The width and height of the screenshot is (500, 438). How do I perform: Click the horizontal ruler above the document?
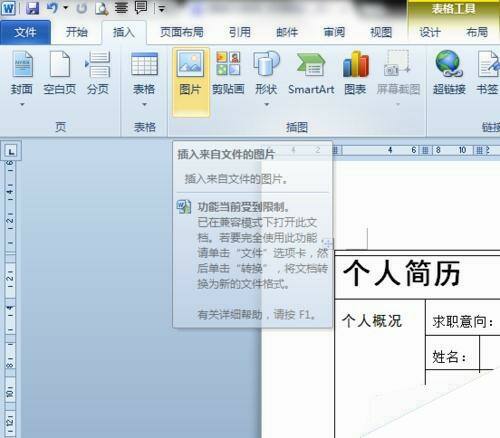click(417, 150)
